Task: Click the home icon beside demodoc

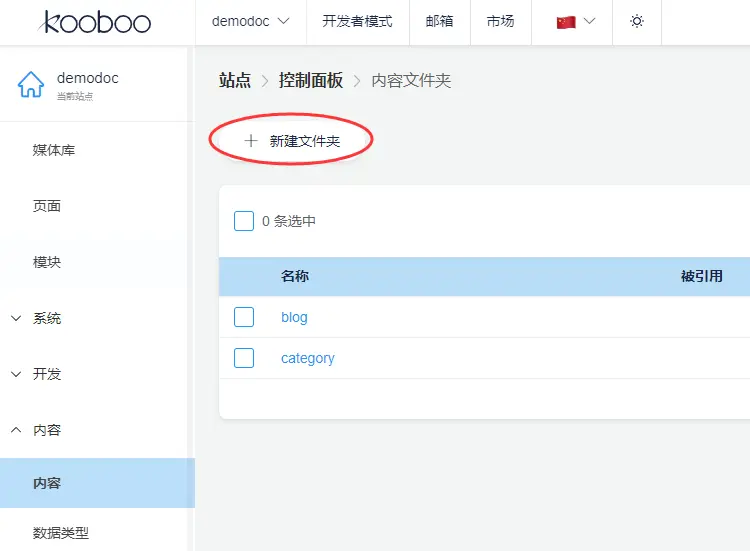Action: click(x=31, y=85)
